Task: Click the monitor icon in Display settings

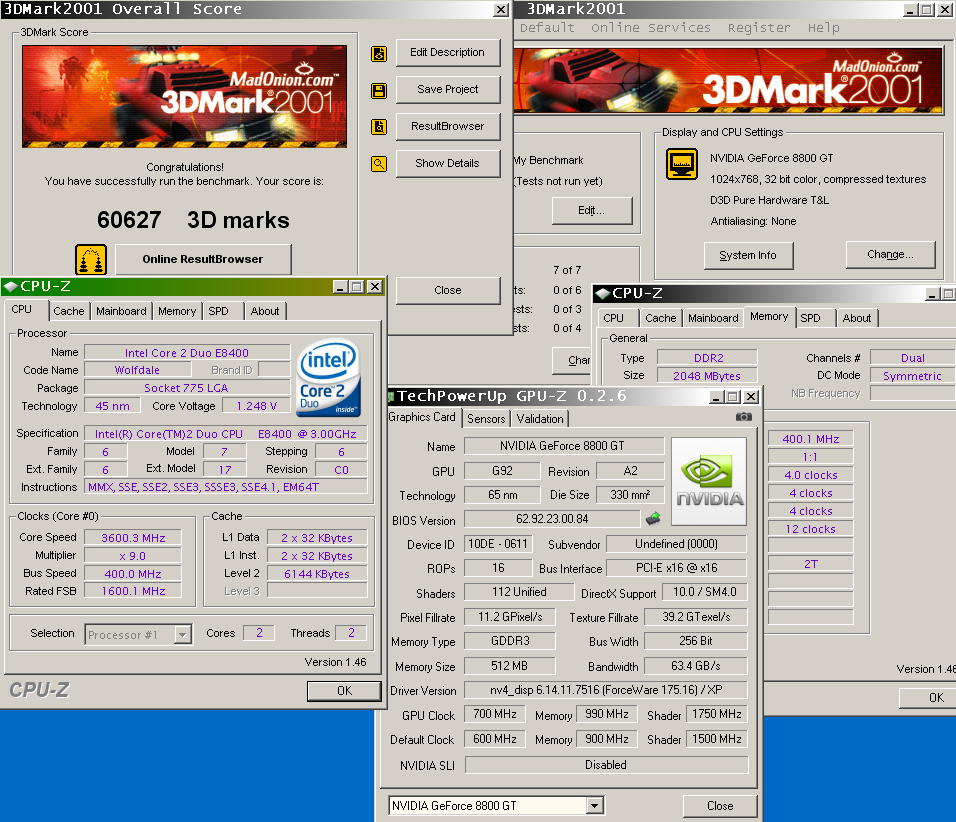Action: pos(682,164)
